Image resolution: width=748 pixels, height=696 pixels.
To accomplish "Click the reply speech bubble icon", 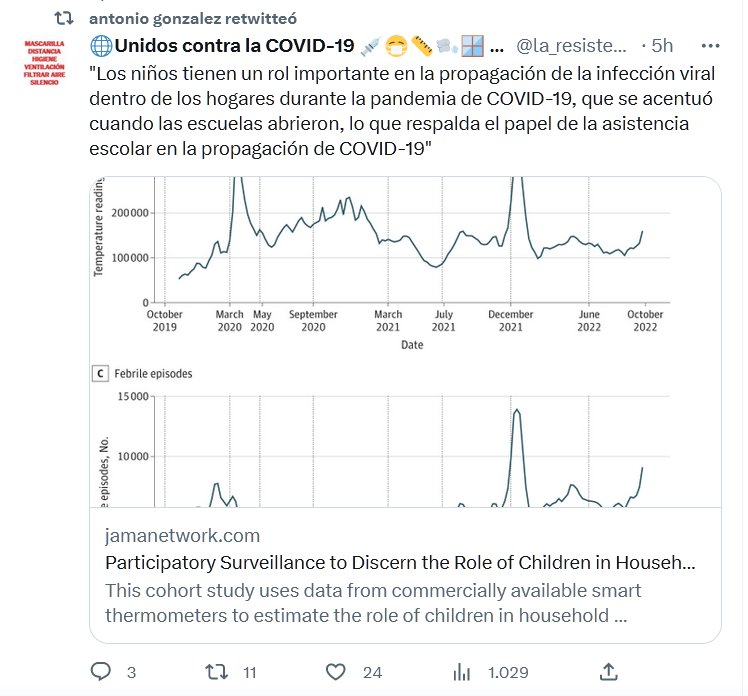I will [100, 671].
